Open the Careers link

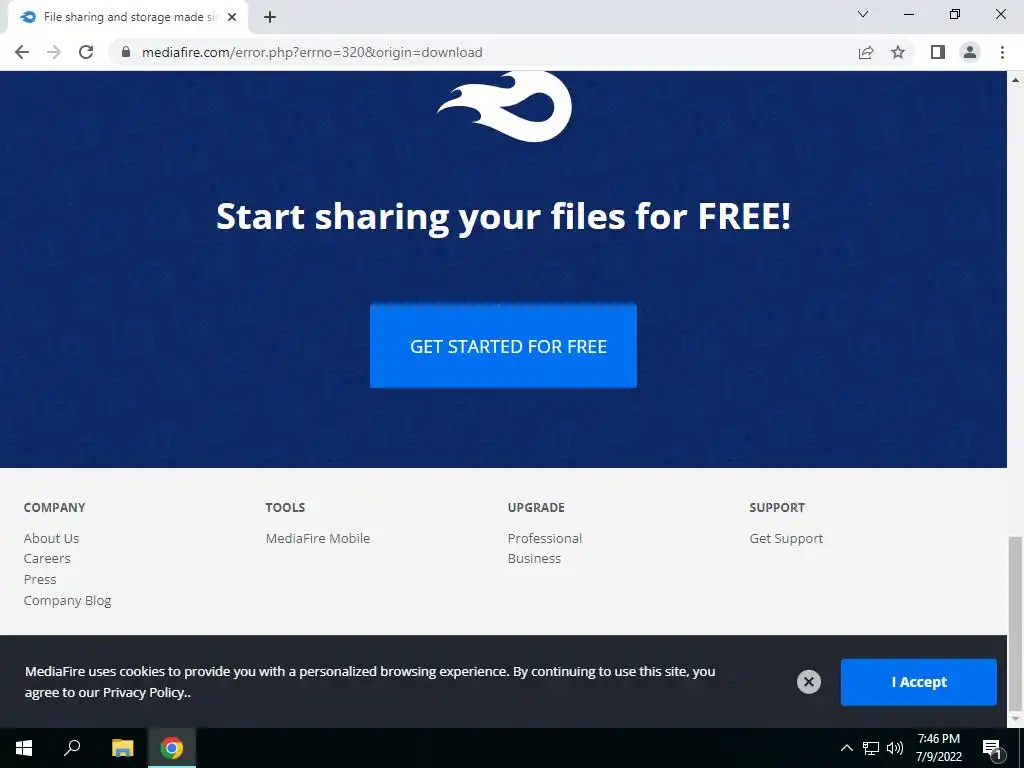[x=47, y=558]
